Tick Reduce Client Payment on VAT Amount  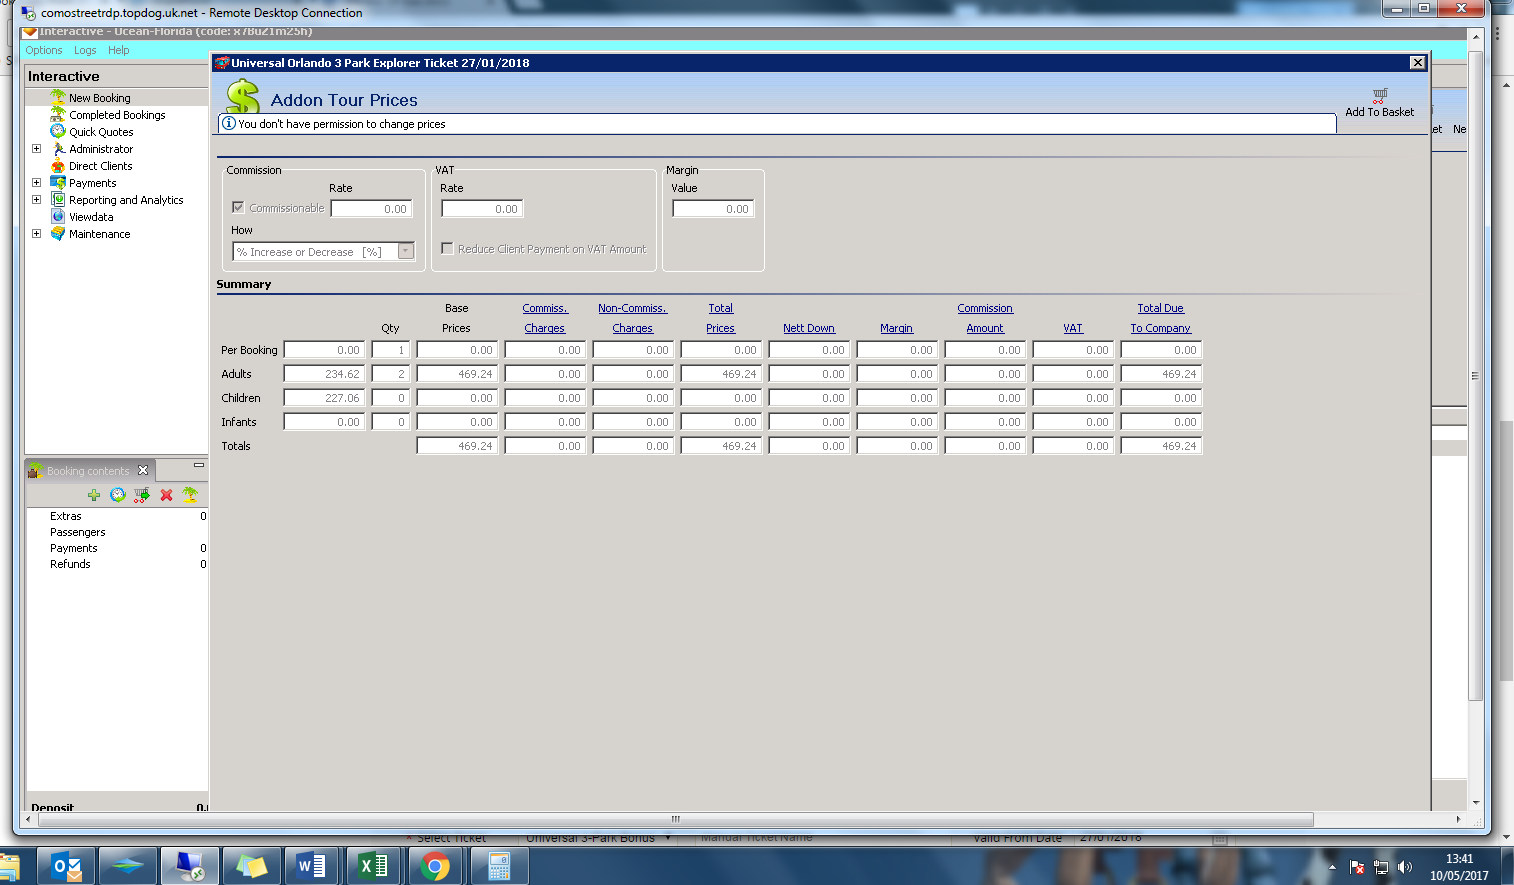click(447, 249)
